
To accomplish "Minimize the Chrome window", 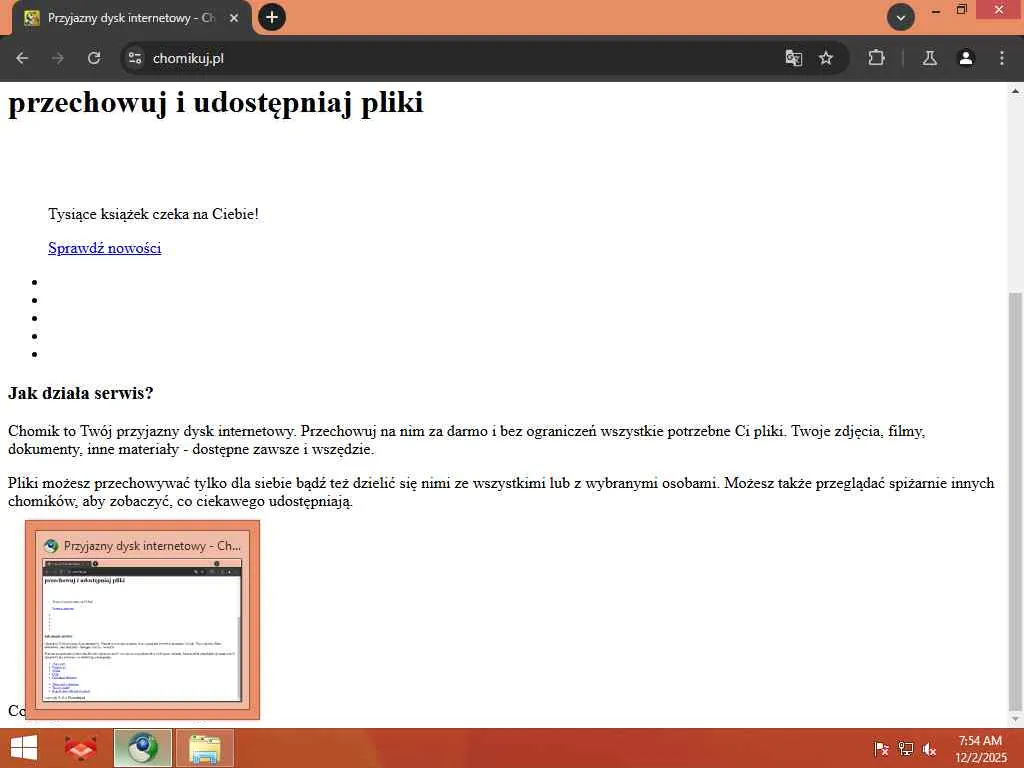I will point(936,11).
